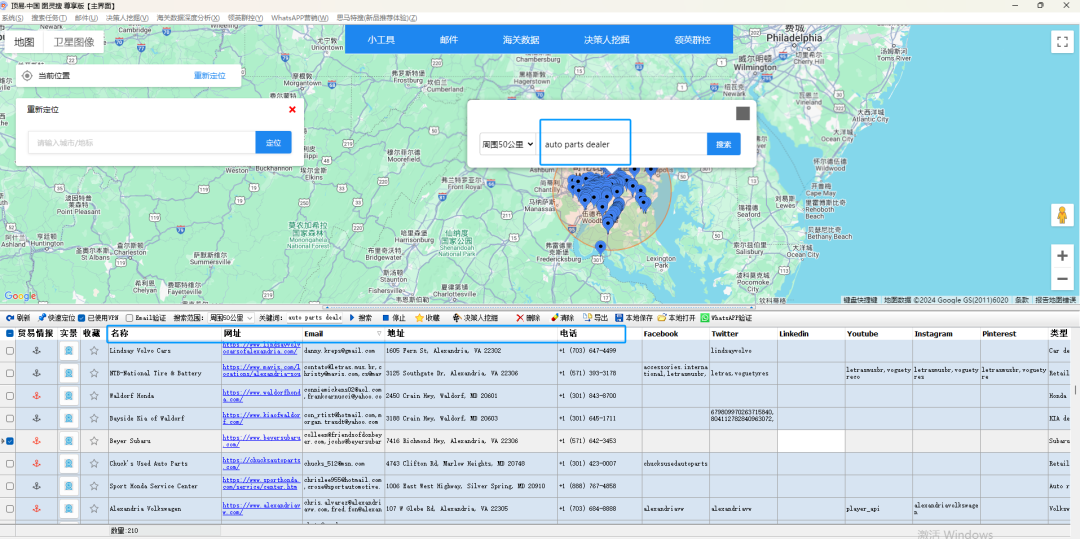Click the 清除 clear toolbar icon
The height and width of the screenshot is (539, 1080).
click(x=554, y=318)
